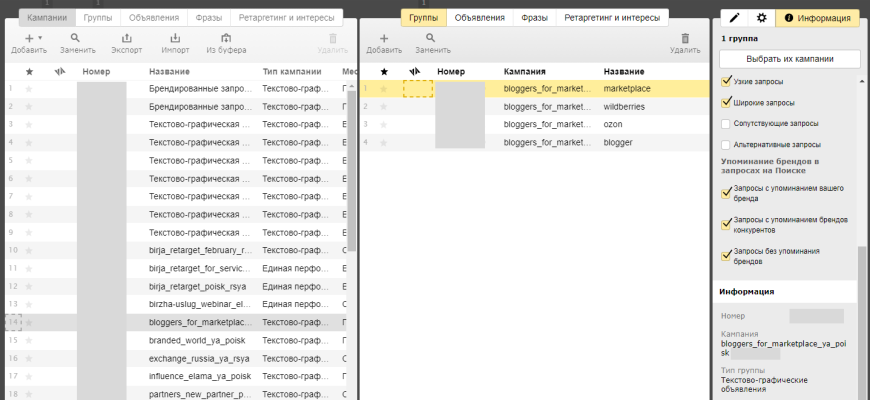870x400 pixels.
Task: Click the Импорт icon in campaigns toolbar
Action: click(x=175, y=38)
